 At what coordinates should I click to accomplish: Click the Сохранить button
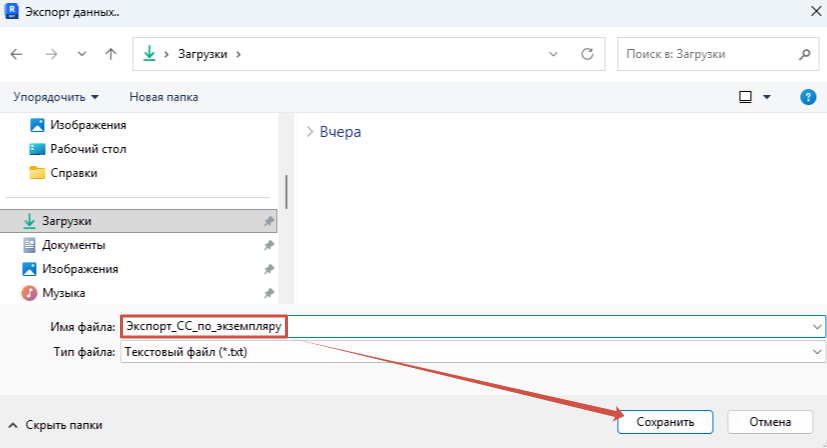point(665,422)
